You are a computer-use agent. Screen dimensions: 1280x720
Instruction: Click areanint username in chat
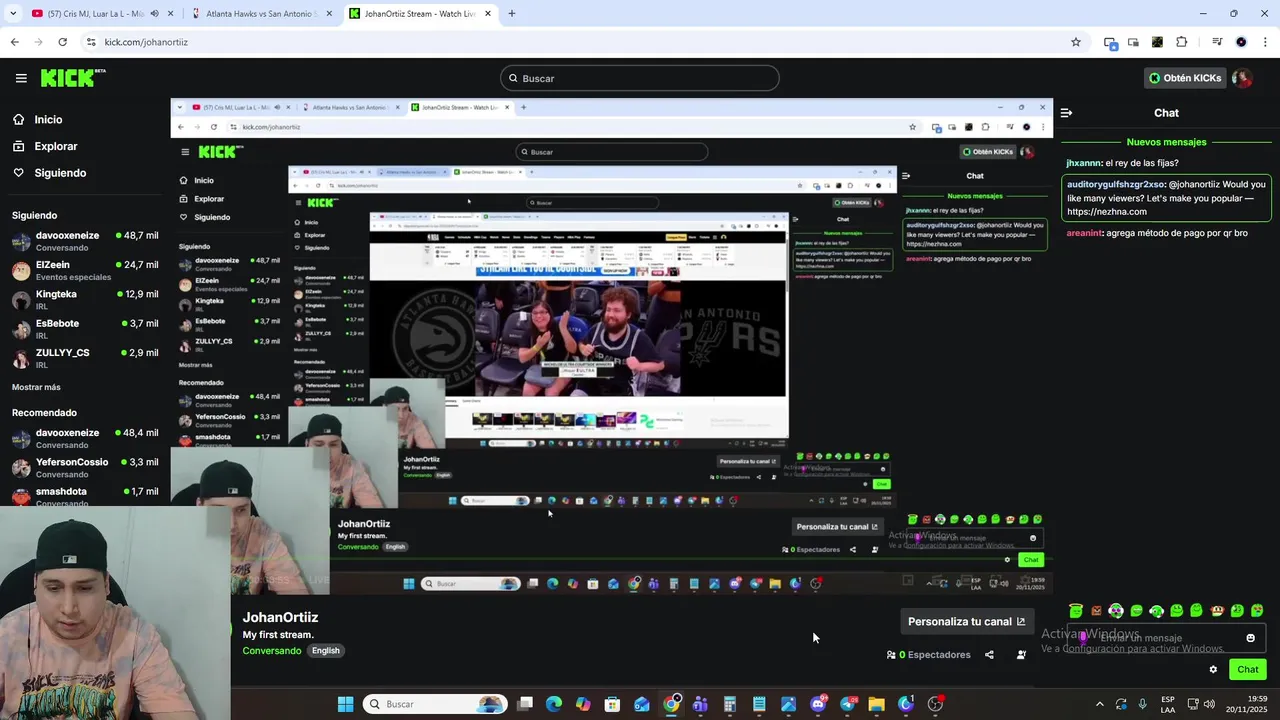(1085, 233)
